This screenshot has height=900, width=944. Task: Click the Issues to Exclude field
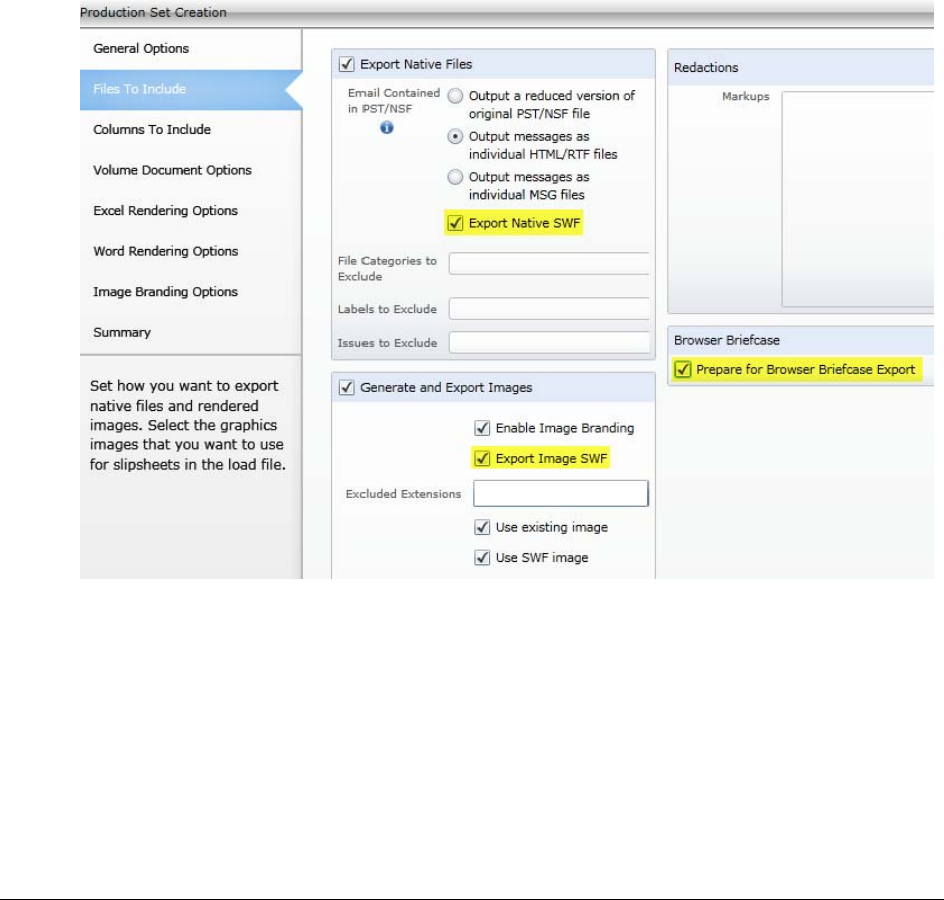(x=549, y=343)
